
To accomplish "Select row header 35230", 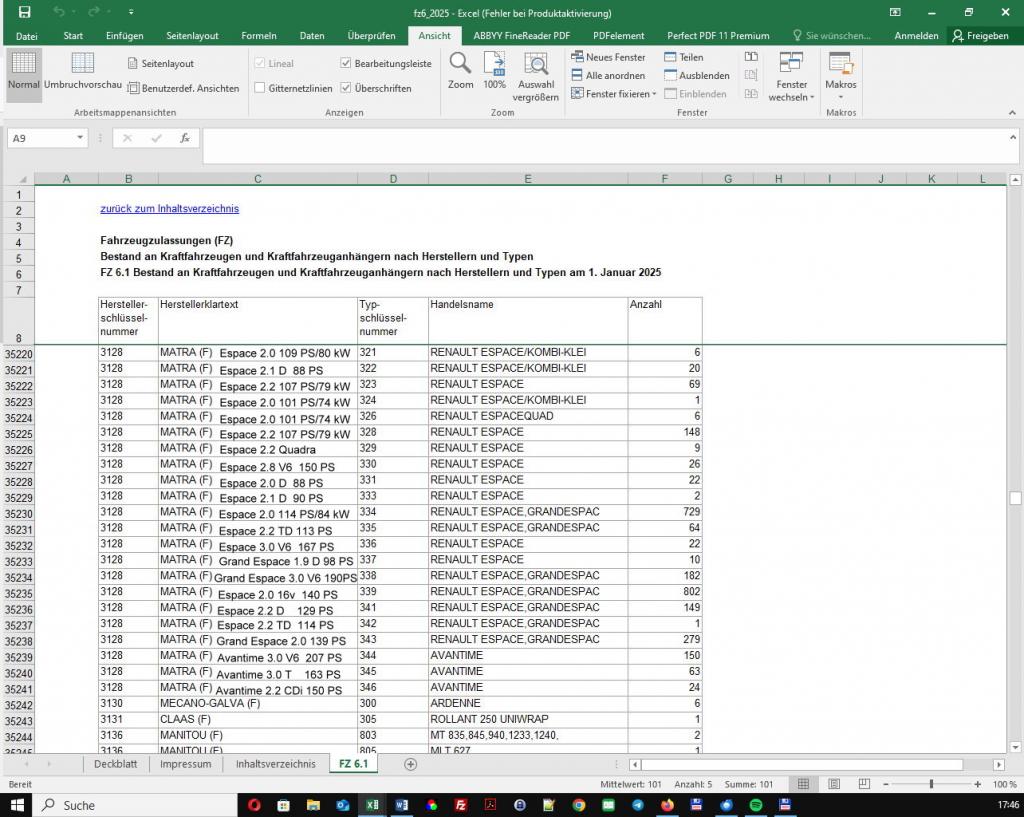I will click(18, 514).
